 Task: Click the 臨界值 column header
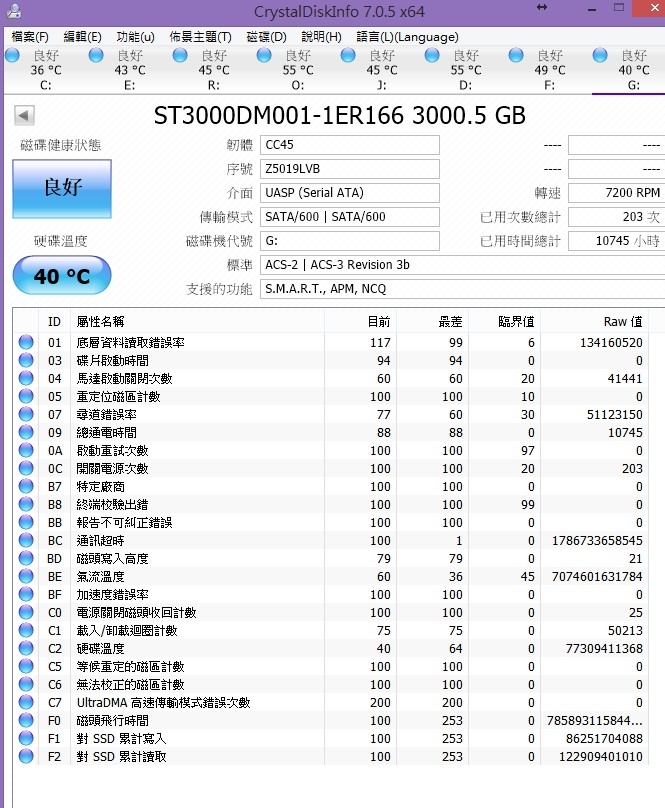[504, 322]
